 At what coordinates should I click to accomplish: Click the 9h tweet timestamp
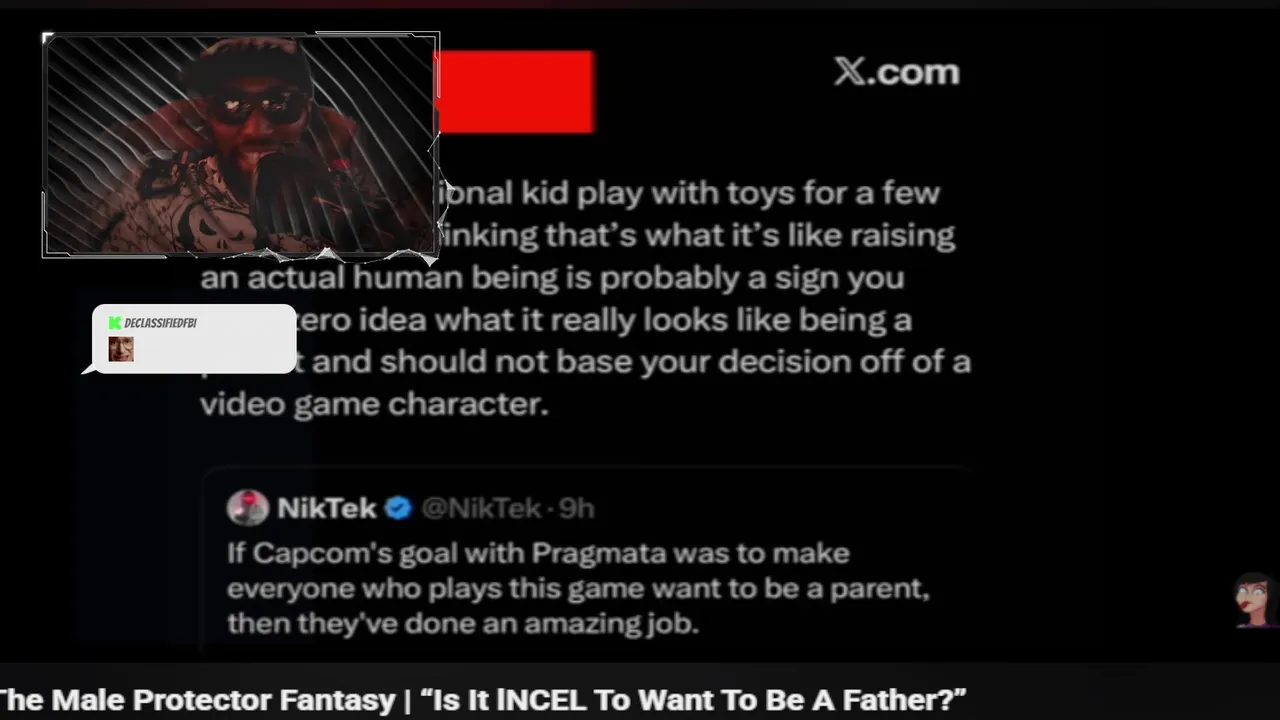[x=577, y=508]
